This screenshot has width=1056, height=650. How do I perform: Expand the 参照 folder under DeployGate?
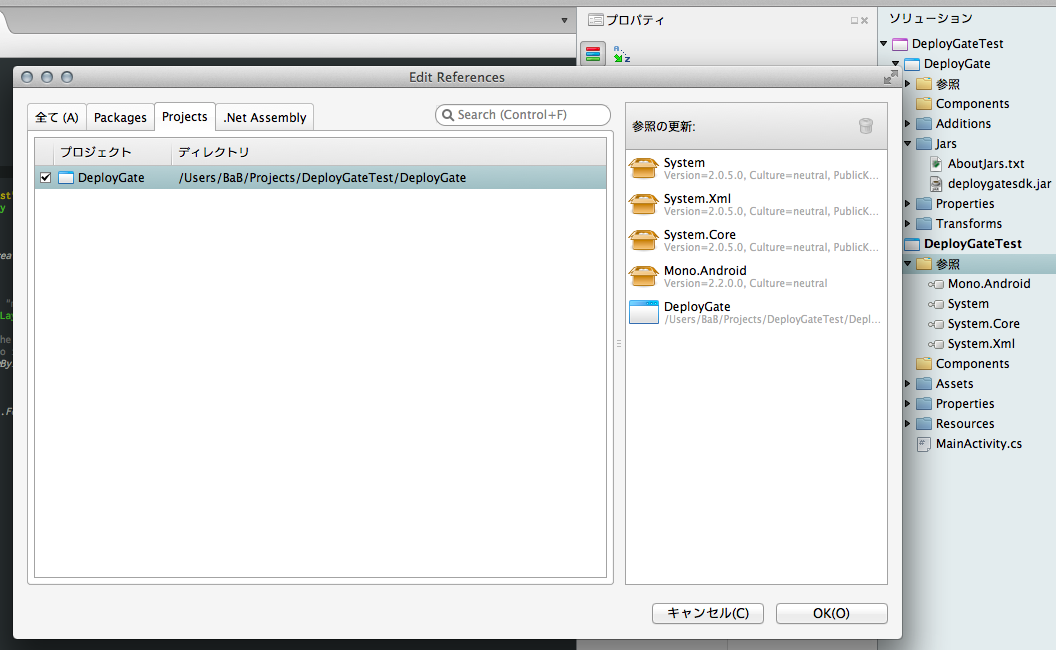[x=908, y=84]
